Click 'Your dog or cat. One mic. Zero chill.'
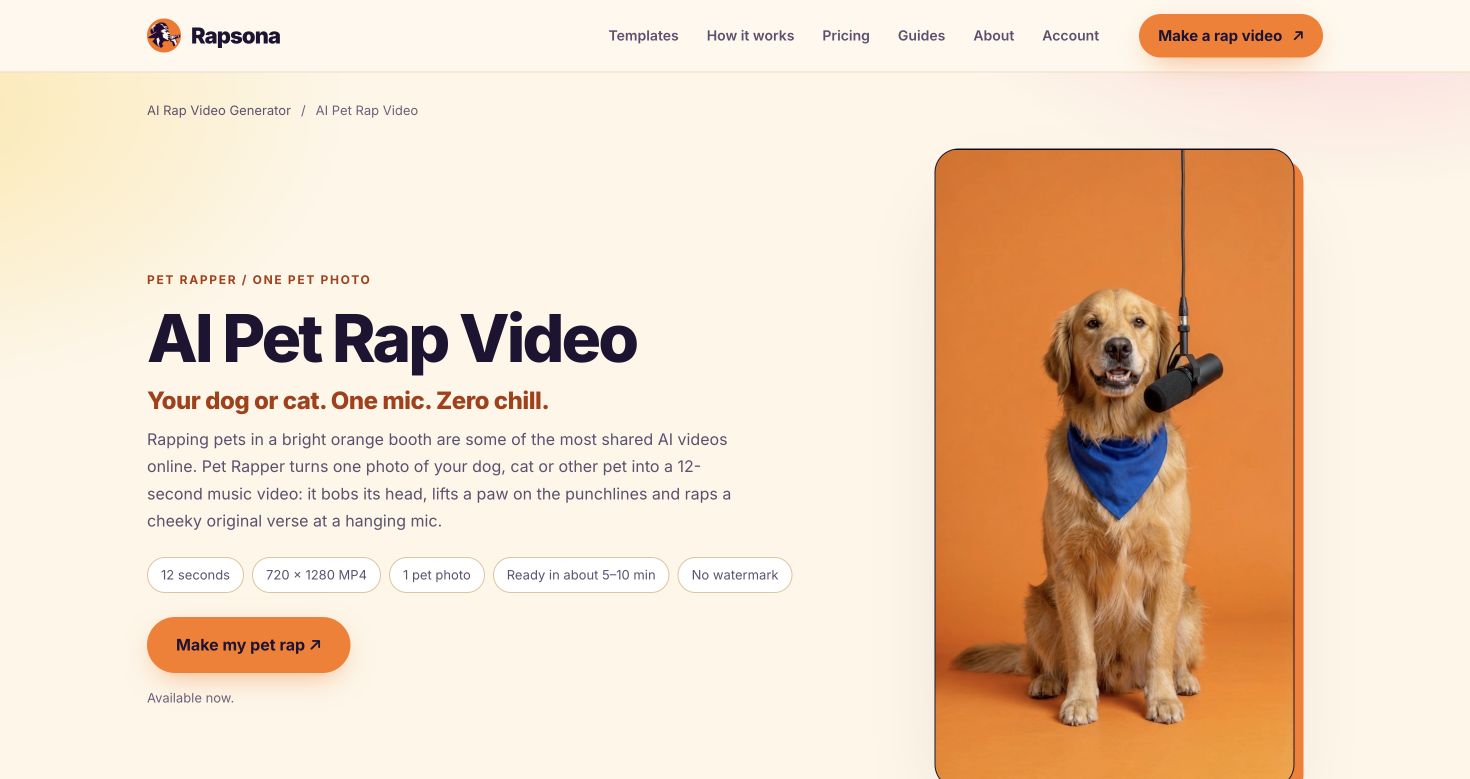 348,401
